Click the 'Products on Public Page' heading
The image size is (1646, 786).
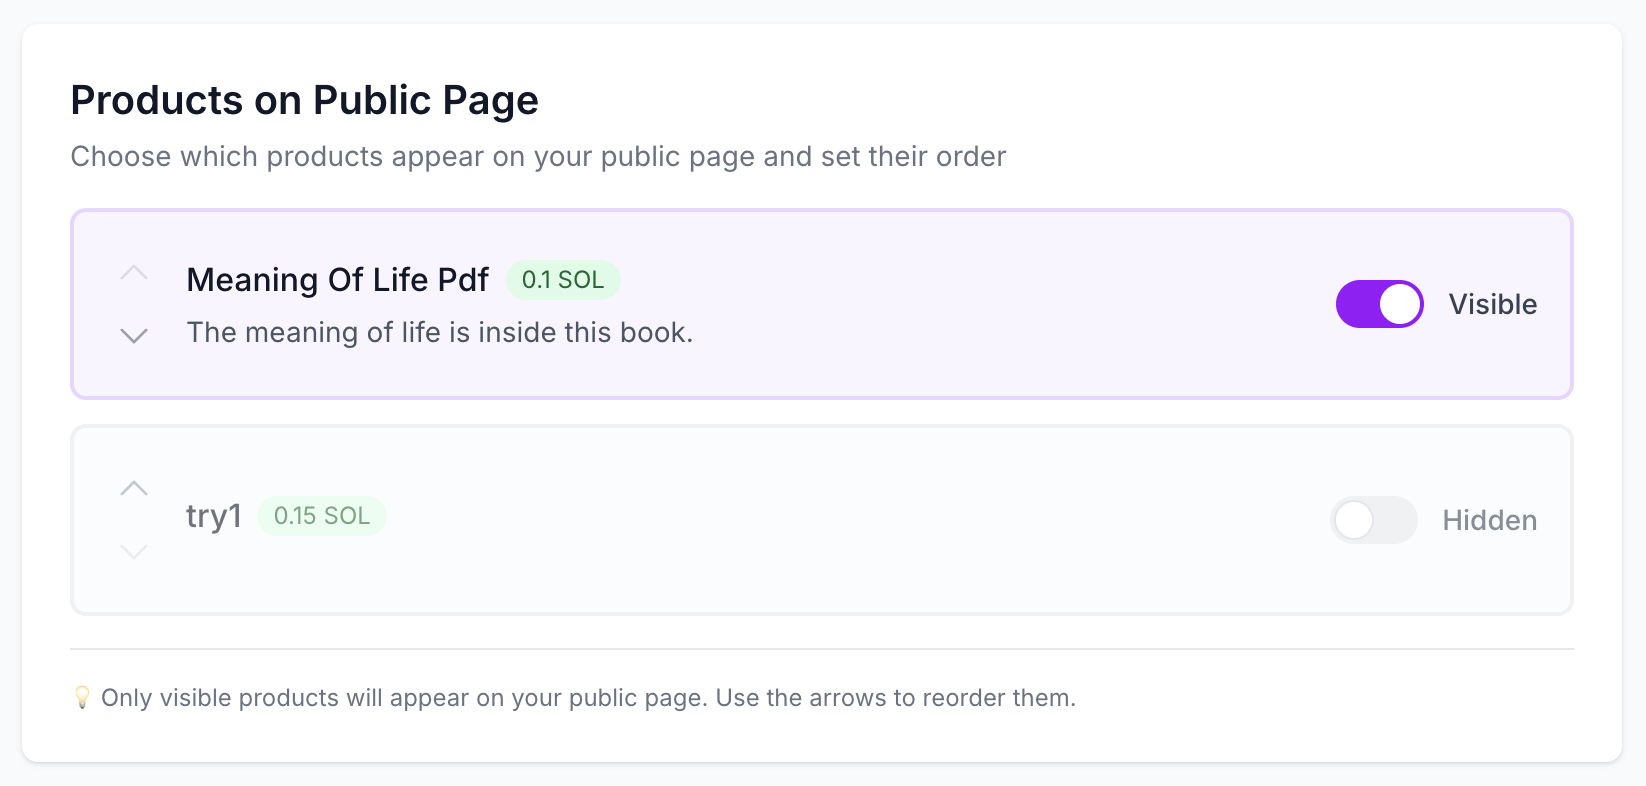(x=304, y=100)
